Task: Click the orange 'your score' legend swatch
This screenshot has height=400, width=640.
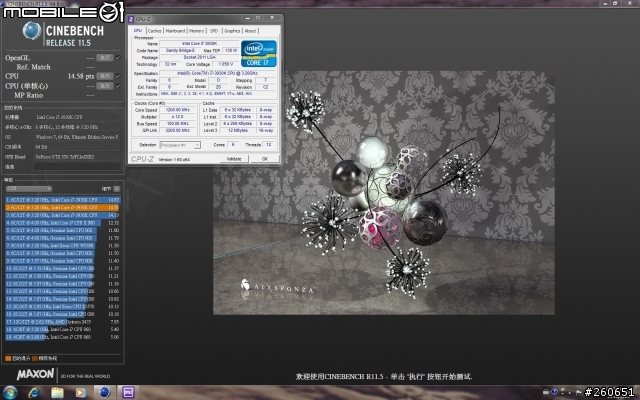Action: (8, 358)
